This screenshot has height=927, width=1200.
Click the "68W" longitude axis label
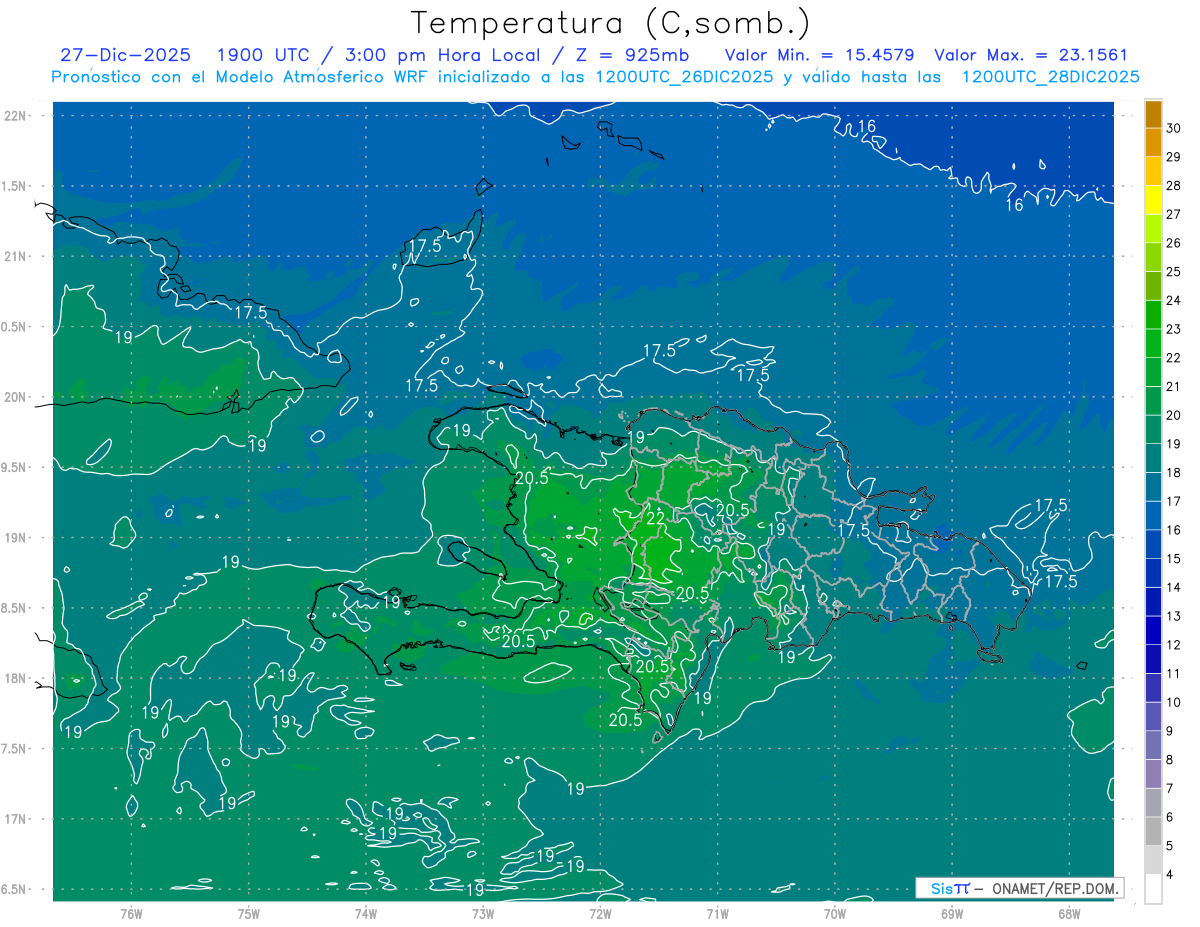[x=1069, y=913]
